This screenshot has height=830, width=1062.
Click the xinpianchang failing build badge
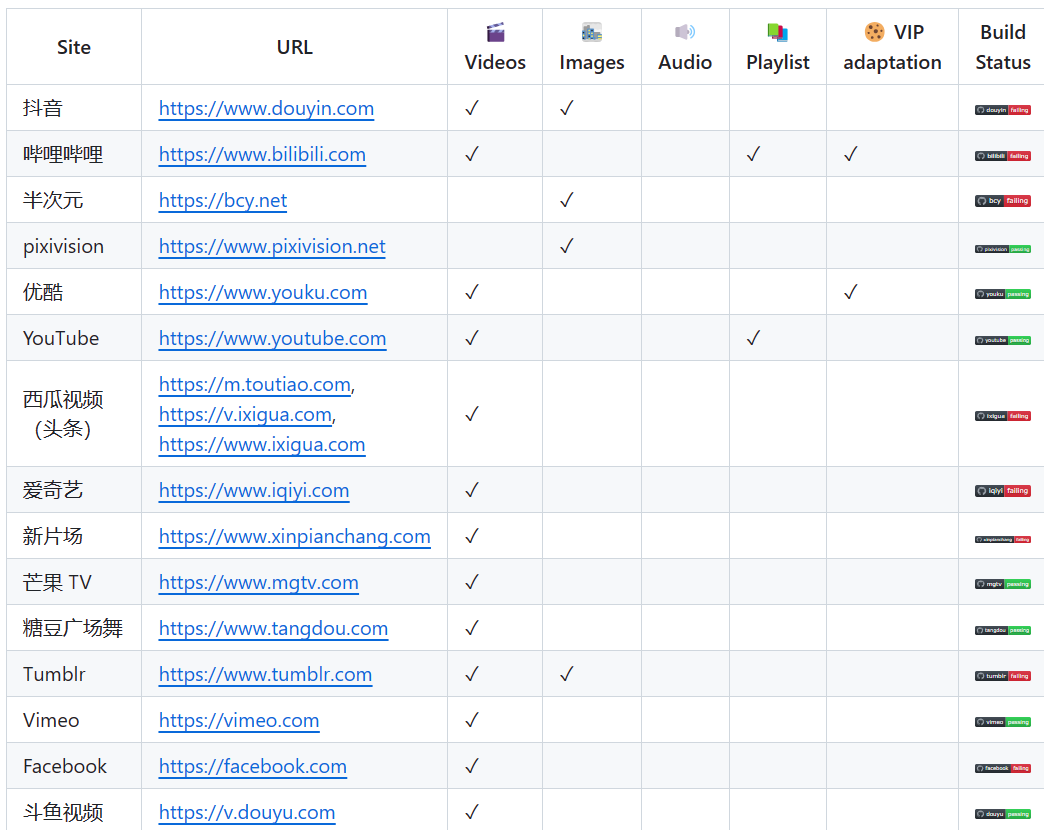[1002, 539]
